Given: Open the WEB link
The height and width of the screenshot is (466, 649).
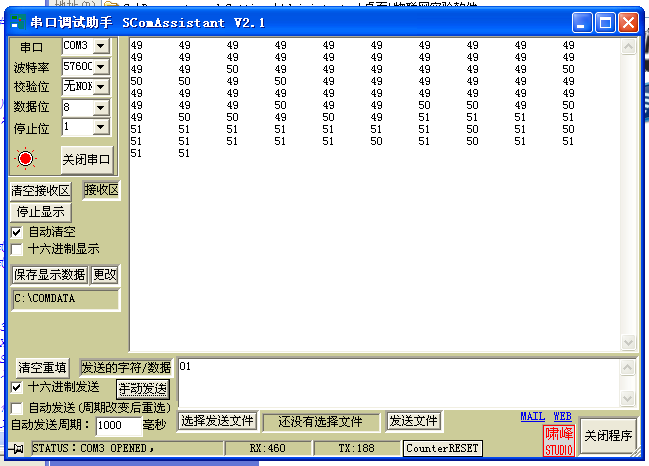Looking at the screenshot, I should coord(562,416).
